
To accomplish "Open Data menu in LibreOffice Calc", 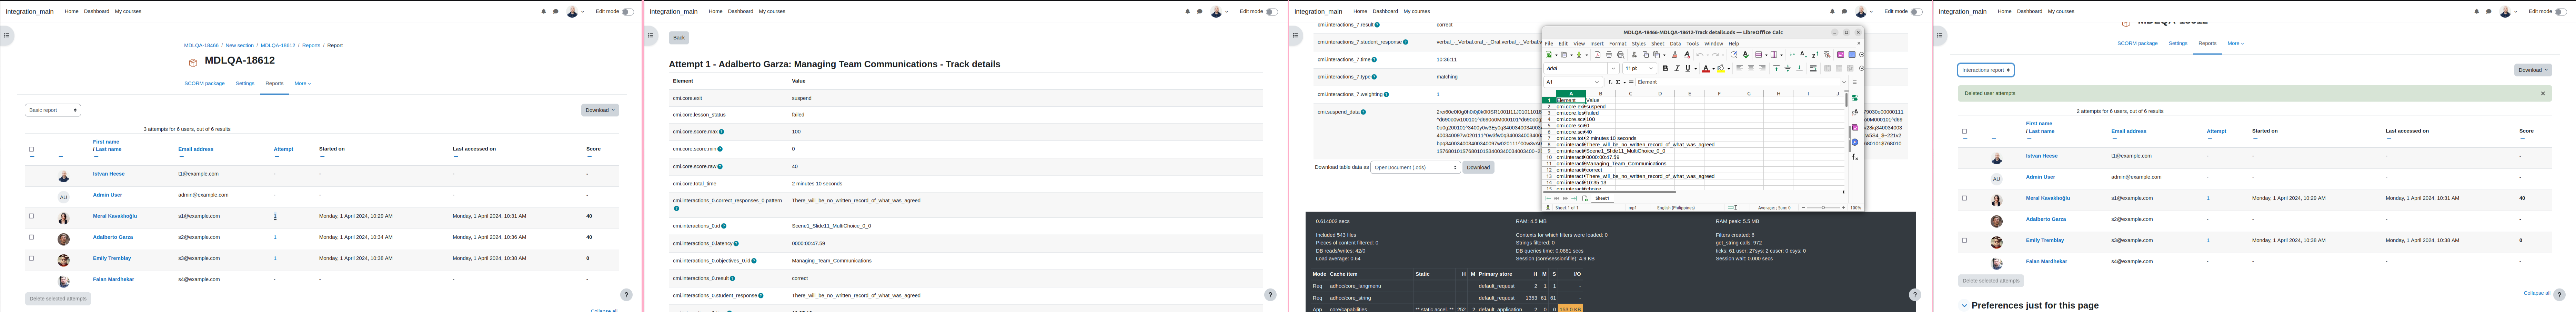I will pos(1675,44).
